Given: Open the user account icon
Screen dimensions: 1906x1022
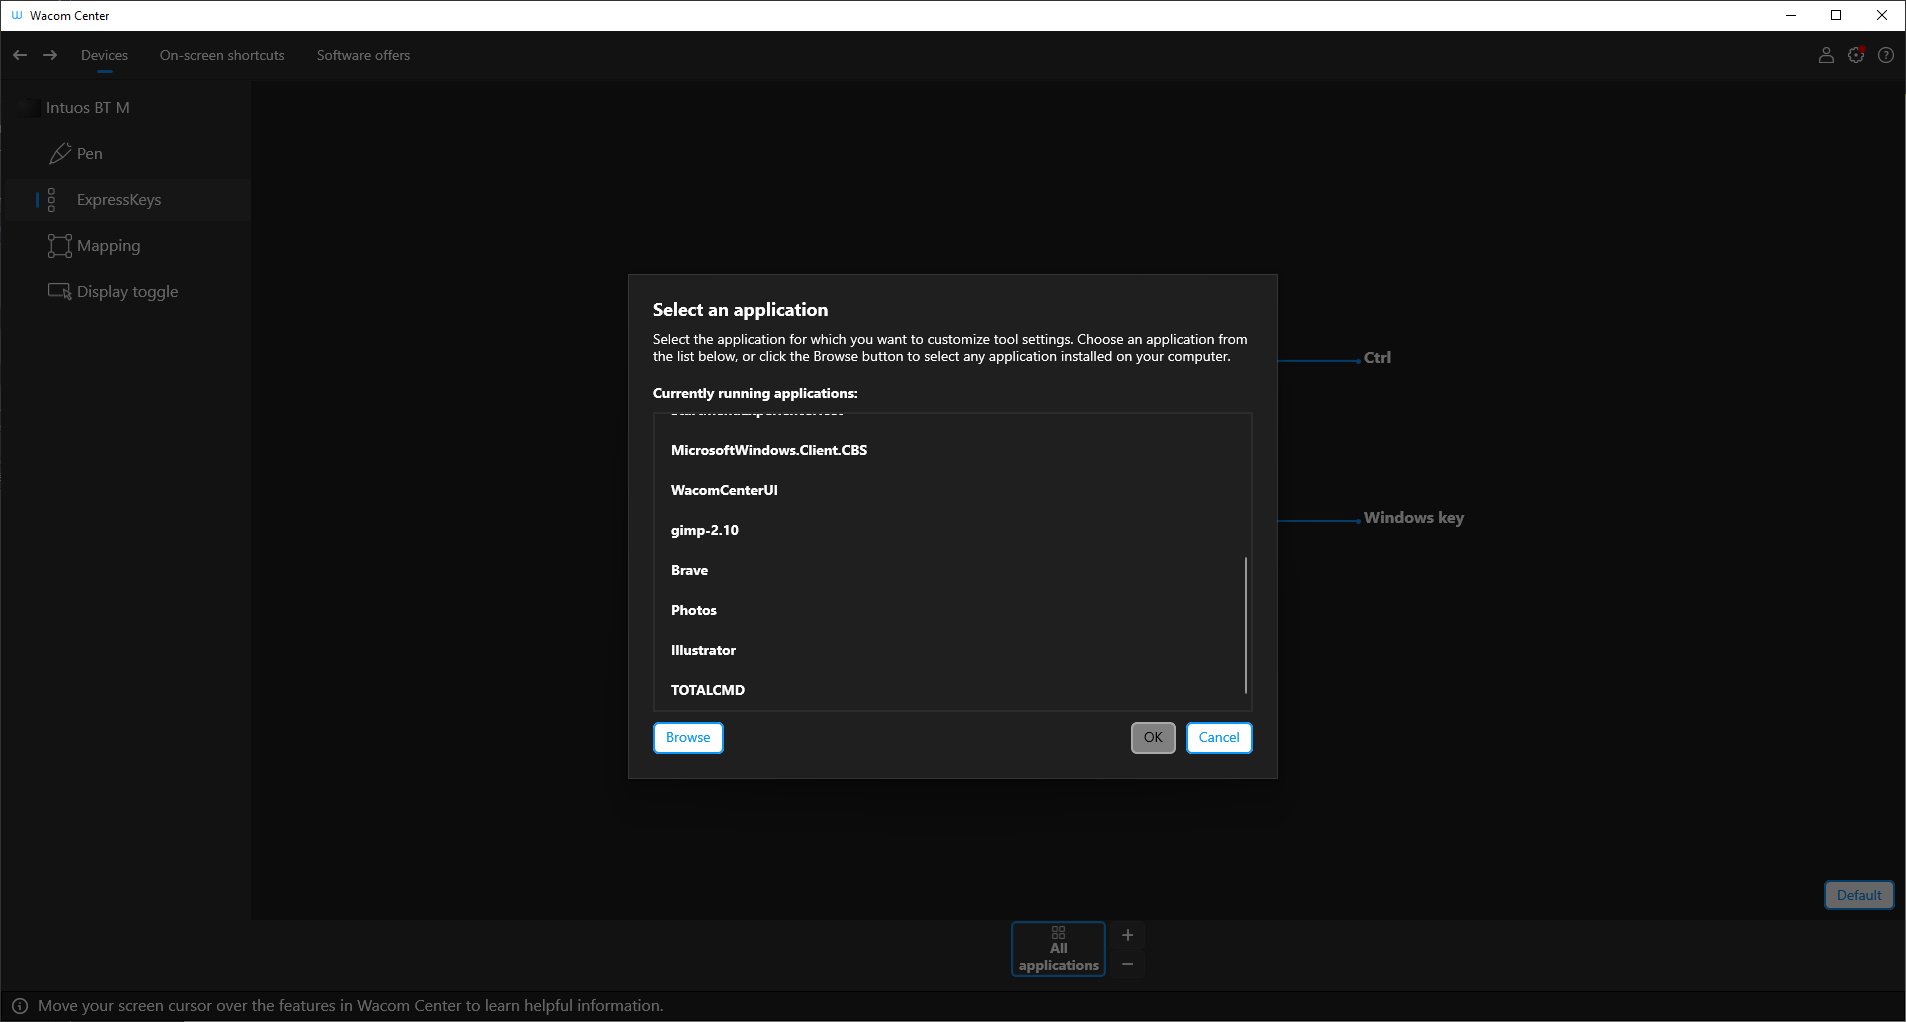Looking at the screenshot, I should pyautogui.click(x=1826, y=56).
